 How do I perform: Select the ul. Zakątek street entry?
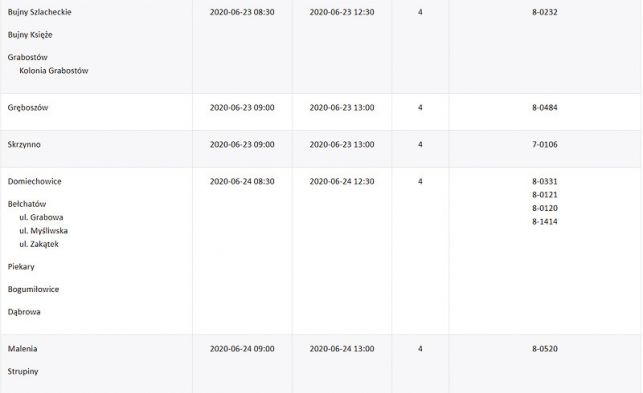(39, 244)
